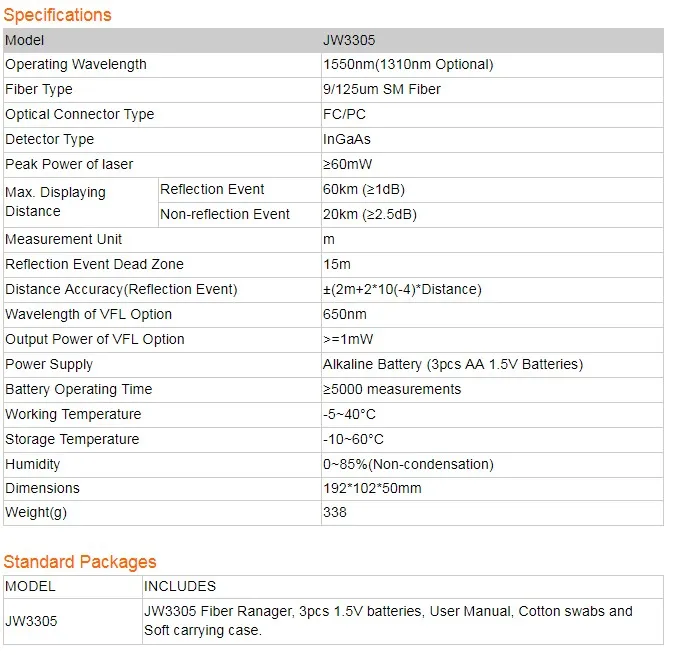Select the 'Operating Wavelength' label
The width and height of the screenshot is (673, 655).
76,65
